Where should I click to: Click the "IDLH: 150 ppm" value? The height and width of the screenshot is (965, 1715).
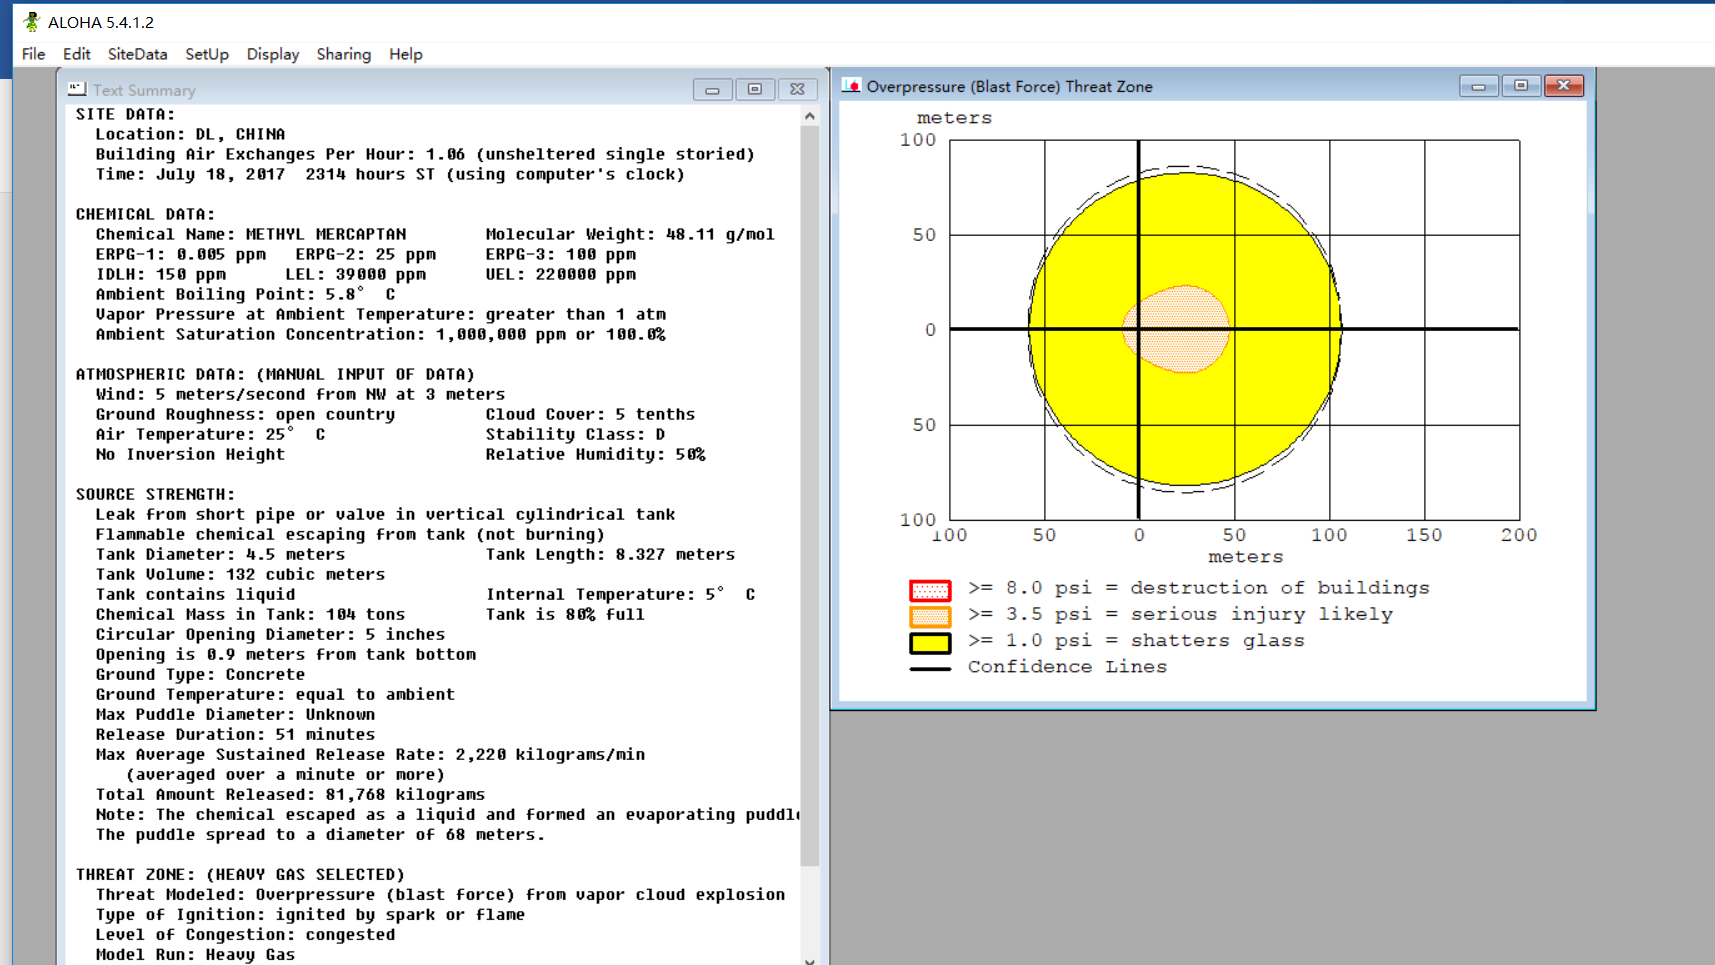coord(161,274)
